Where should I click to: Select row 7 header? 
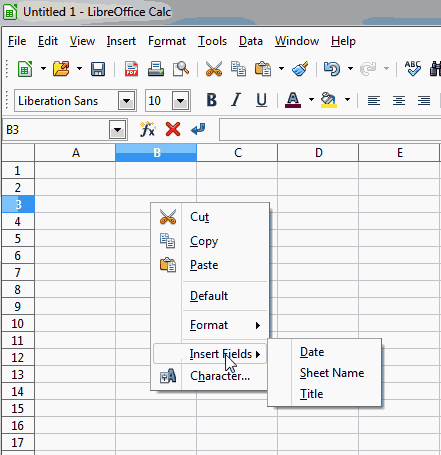pos(18,273)
